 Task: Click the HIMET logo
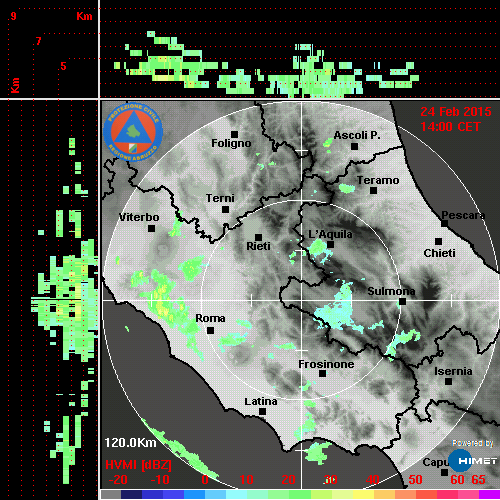(473, 461)
